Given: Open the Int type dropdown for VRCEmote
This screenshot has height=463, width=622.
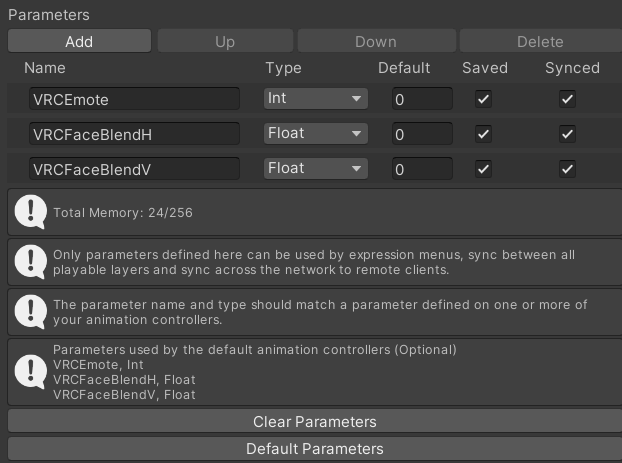Looking at the screenshot, I should (x=316, y=98).
